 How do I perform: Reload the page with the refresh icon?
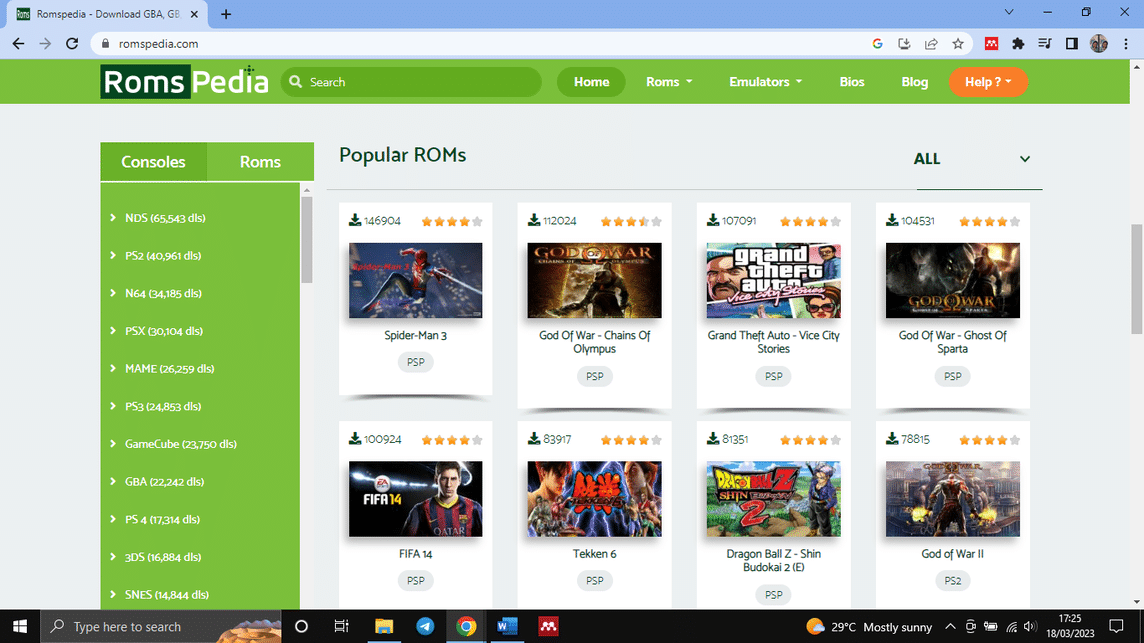click(72, 44)
